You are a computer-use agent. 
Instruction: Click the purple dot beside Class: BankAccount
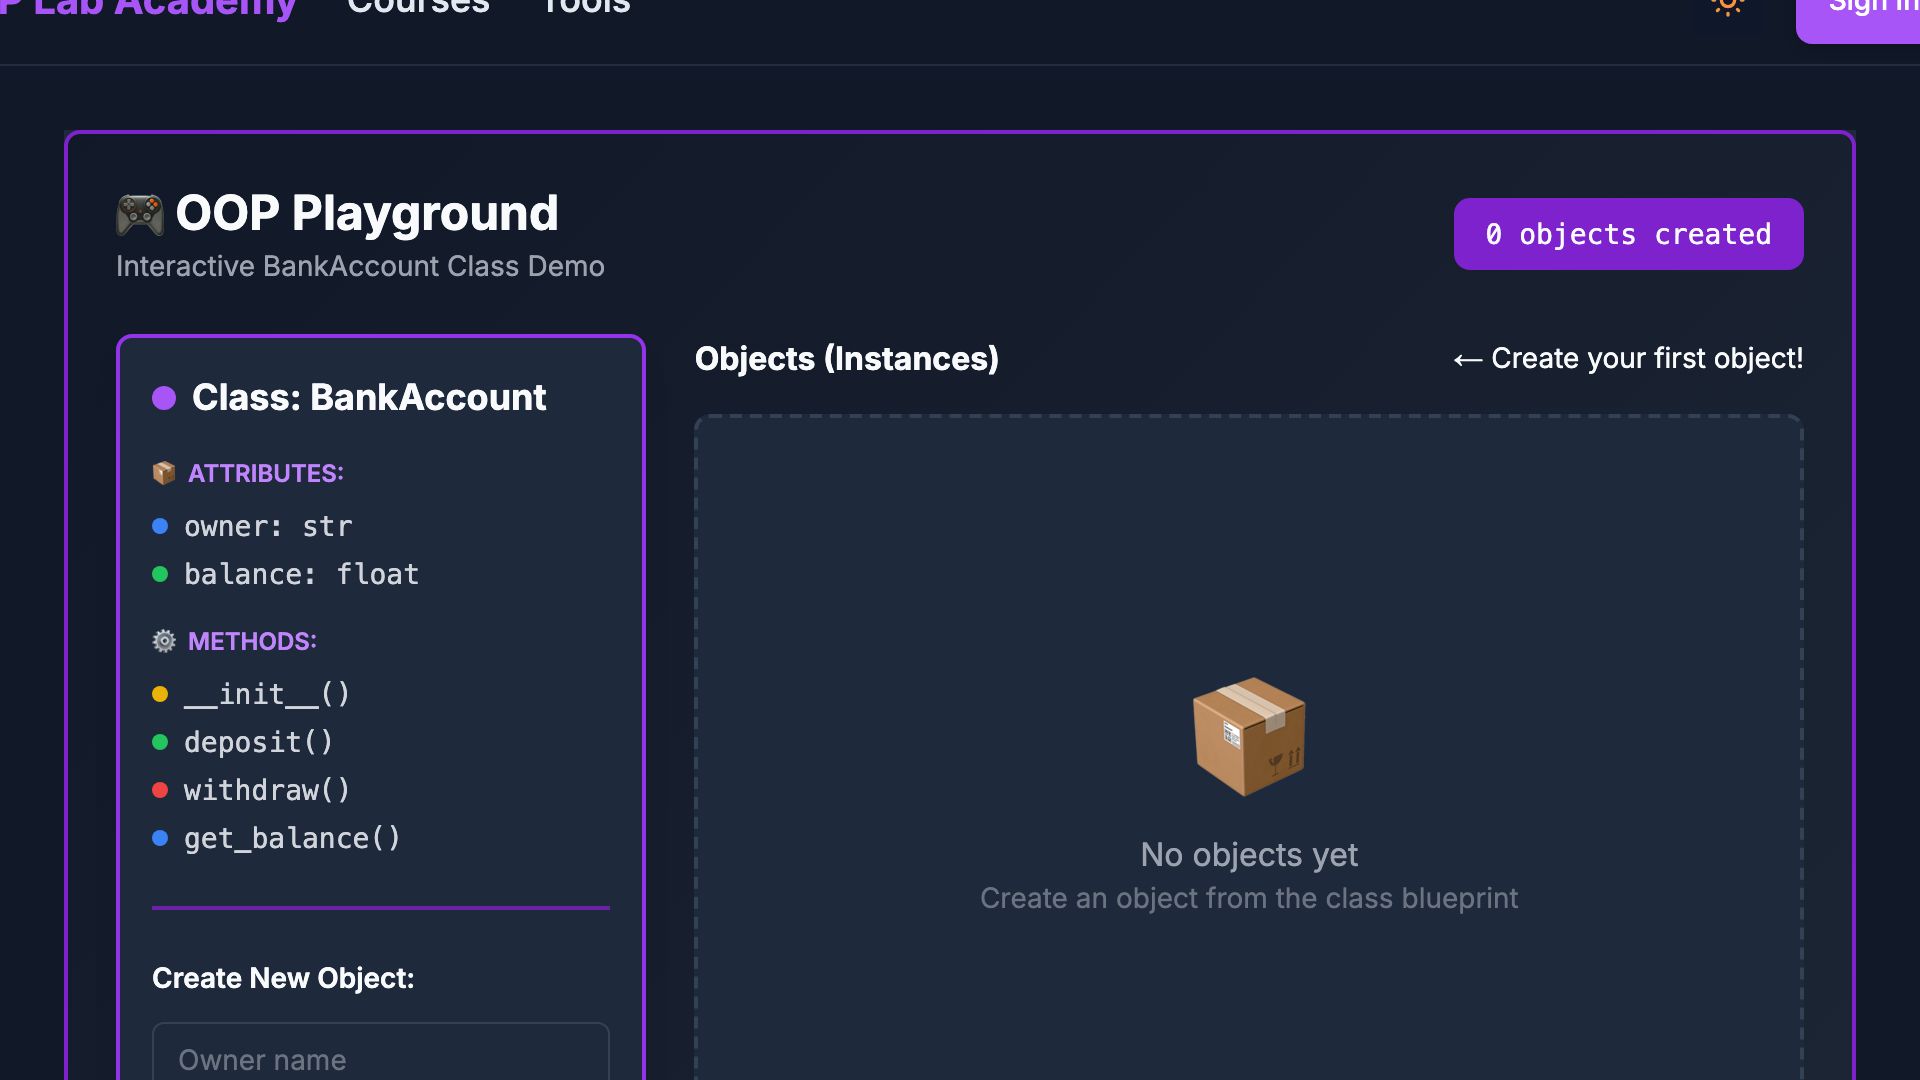[x=164, y=398]
